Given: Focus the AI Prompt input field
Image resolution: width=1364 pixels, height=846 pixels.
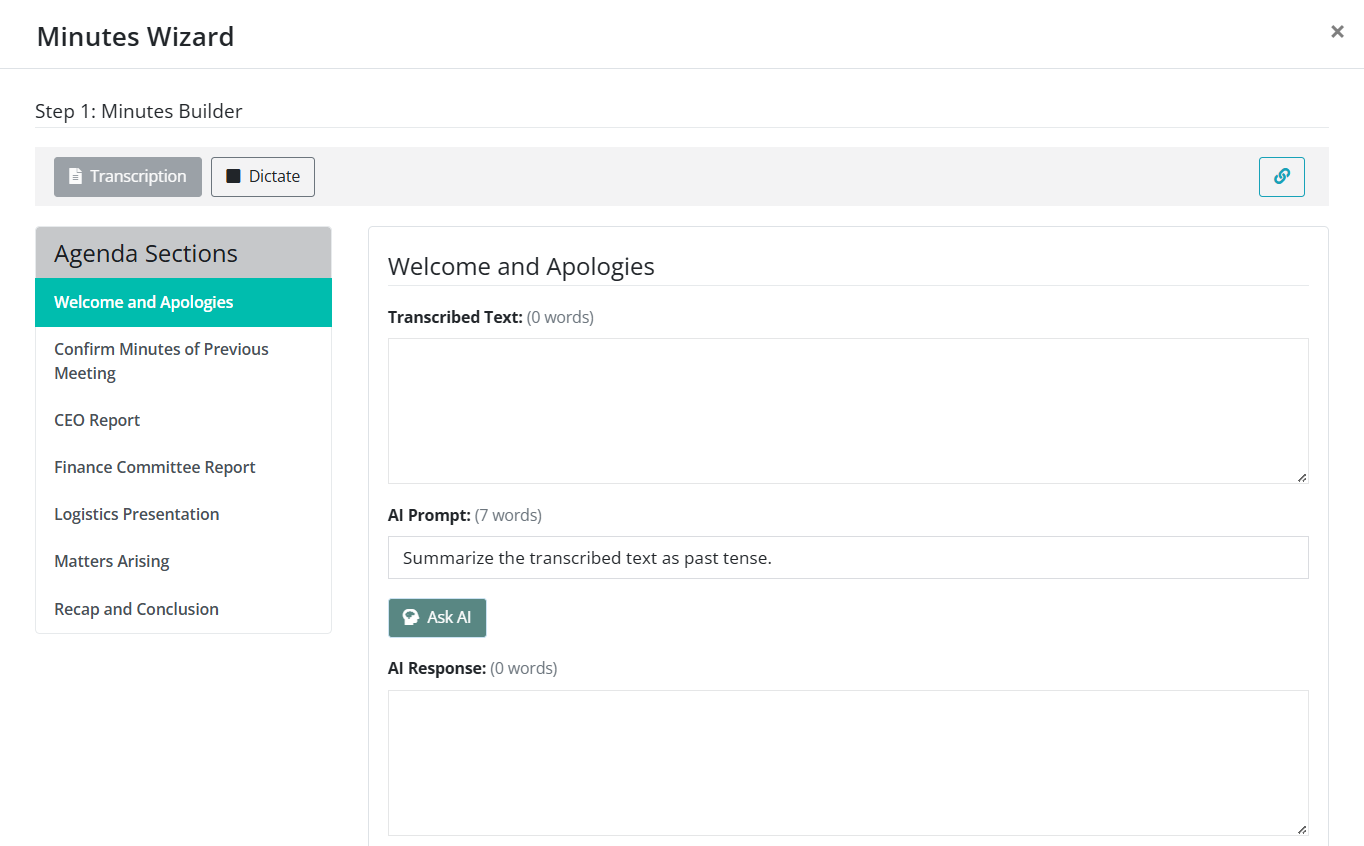Looking at the screenshot, I should (847, 558).
